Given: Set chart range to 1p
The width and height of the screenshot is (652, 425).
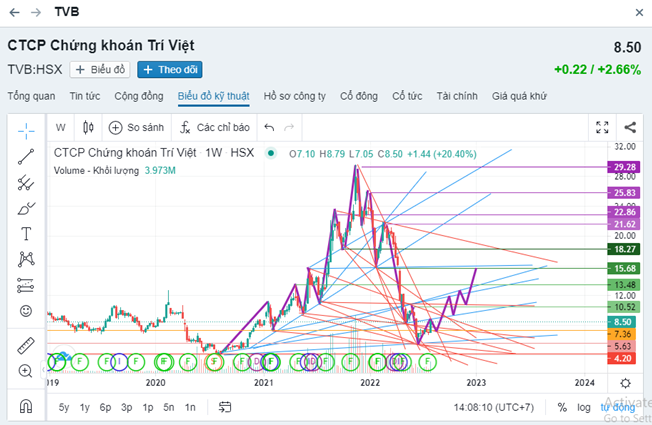Looking at the screenshot, I should click(148, 407).
